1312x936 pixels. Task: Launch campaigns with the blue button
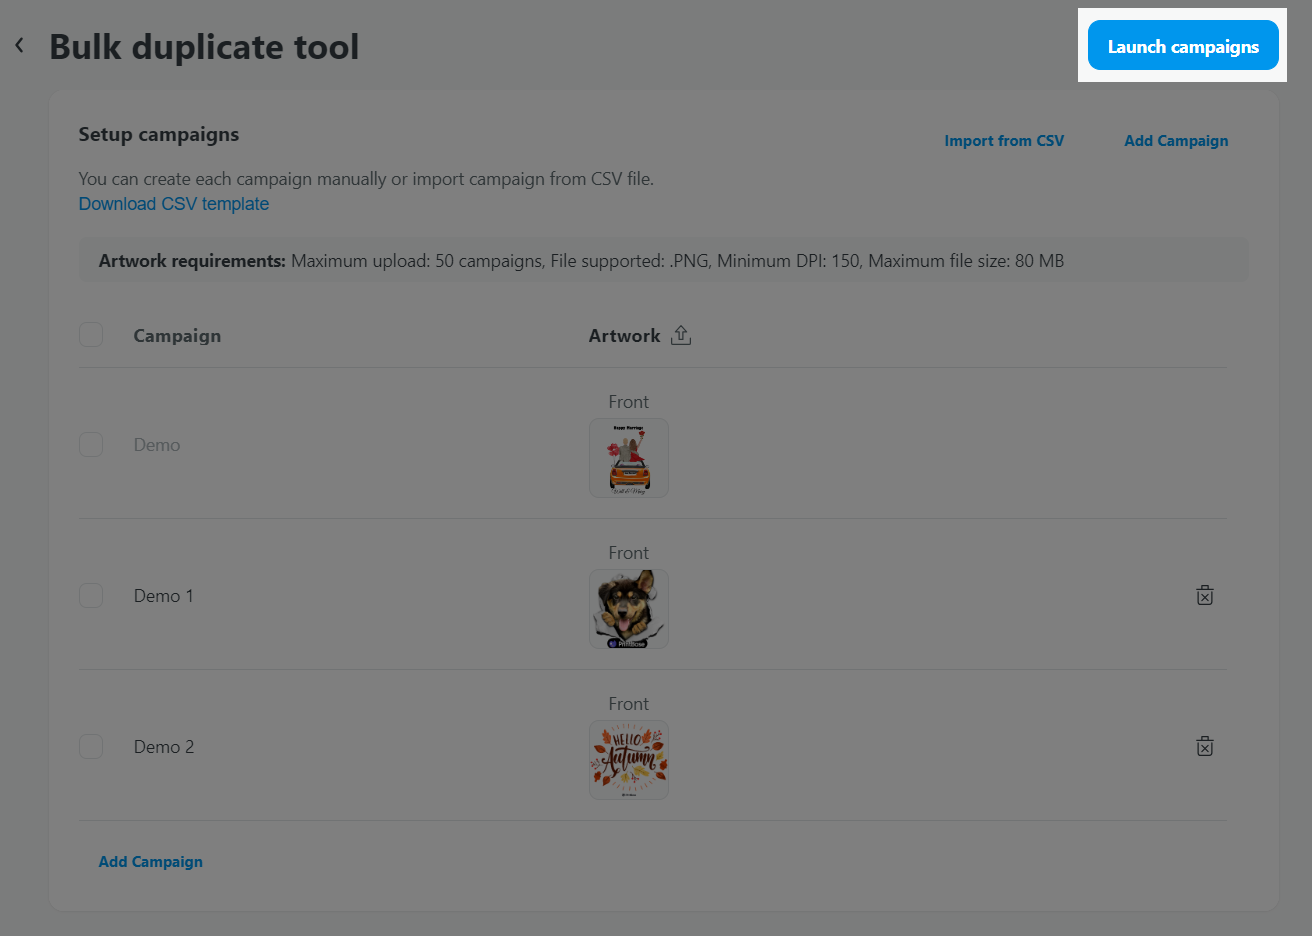coord(1183,46)
